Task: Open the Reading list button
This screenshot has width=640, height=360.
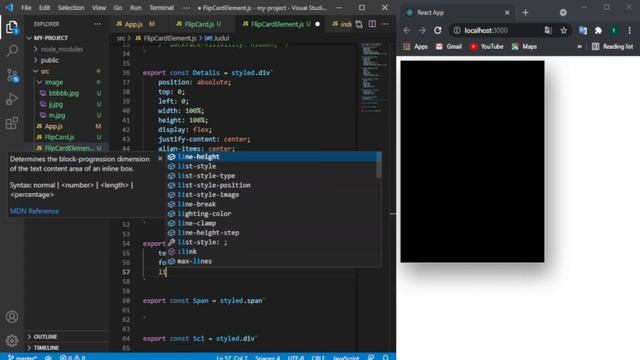Action: tap(612, 47)
